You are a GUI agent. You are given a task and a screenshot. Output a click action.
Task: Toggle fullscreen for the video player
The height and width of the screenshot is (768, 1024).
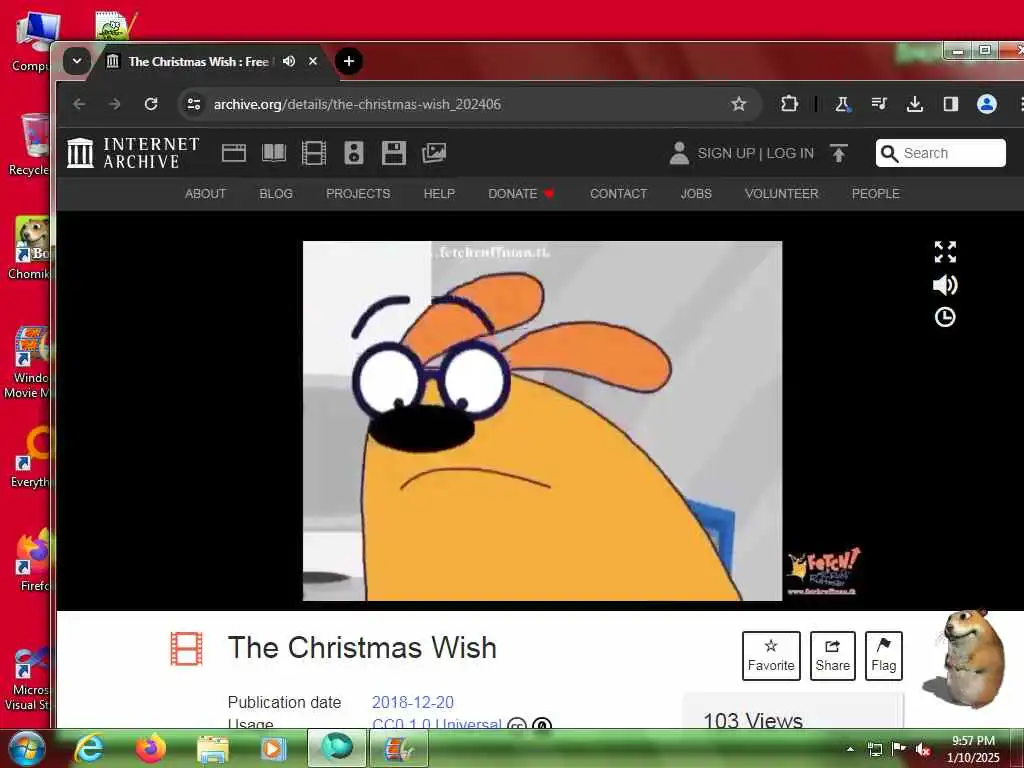945,252
